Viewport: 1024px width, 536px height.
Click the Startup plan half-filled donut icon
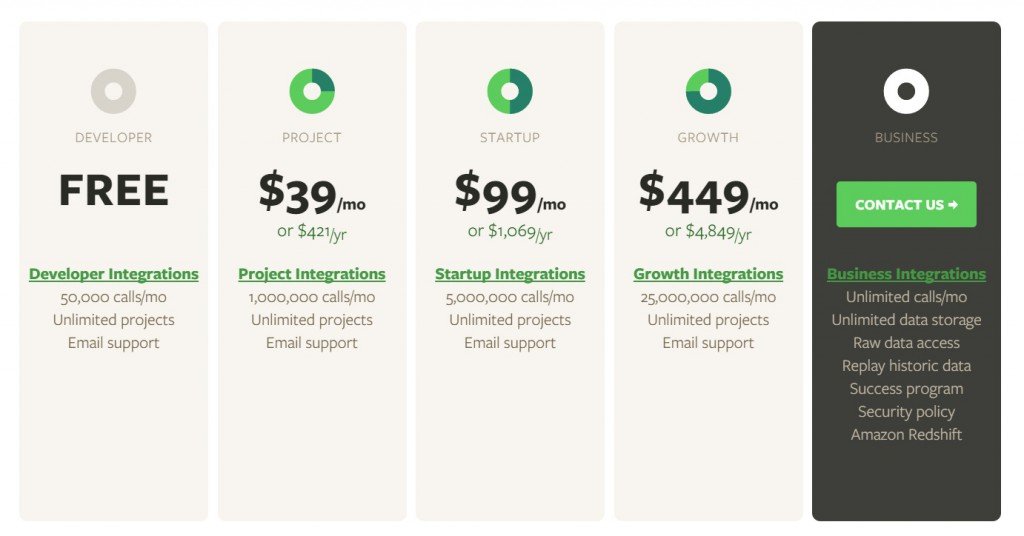tap(510, 91)
